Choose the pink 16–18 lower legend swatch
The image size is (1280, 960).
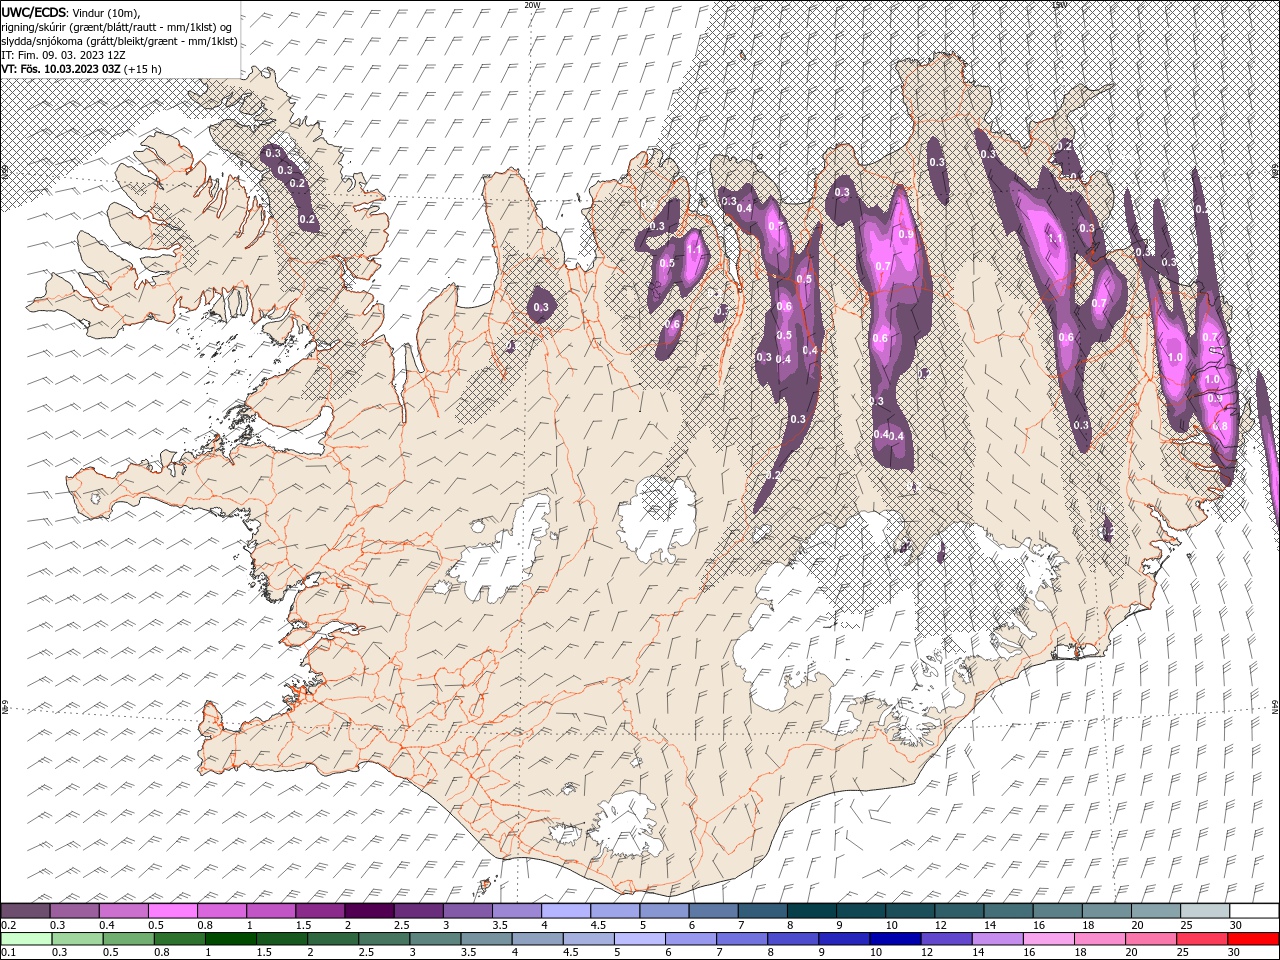pos(1048,939)
